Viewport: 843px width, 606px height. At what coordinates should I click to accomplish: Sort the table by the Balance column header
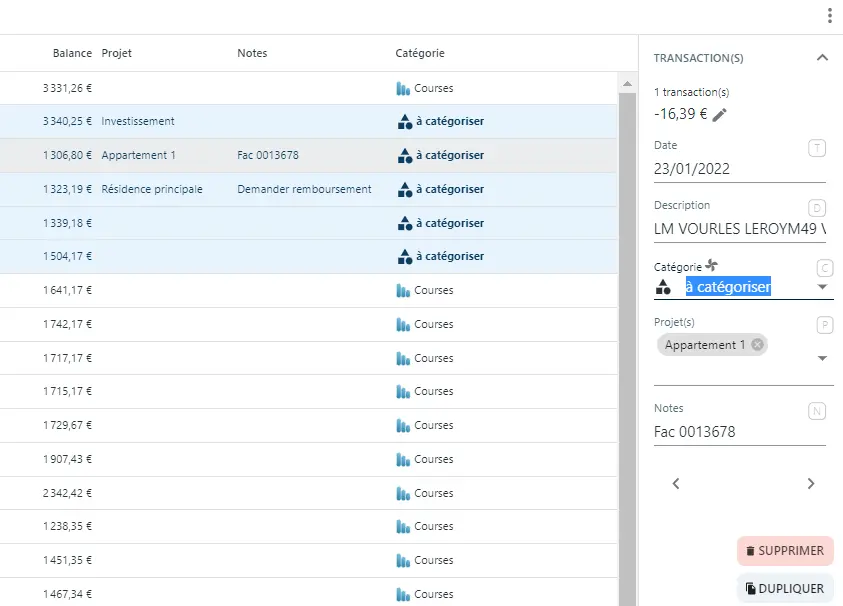click(x=71, y=53)
